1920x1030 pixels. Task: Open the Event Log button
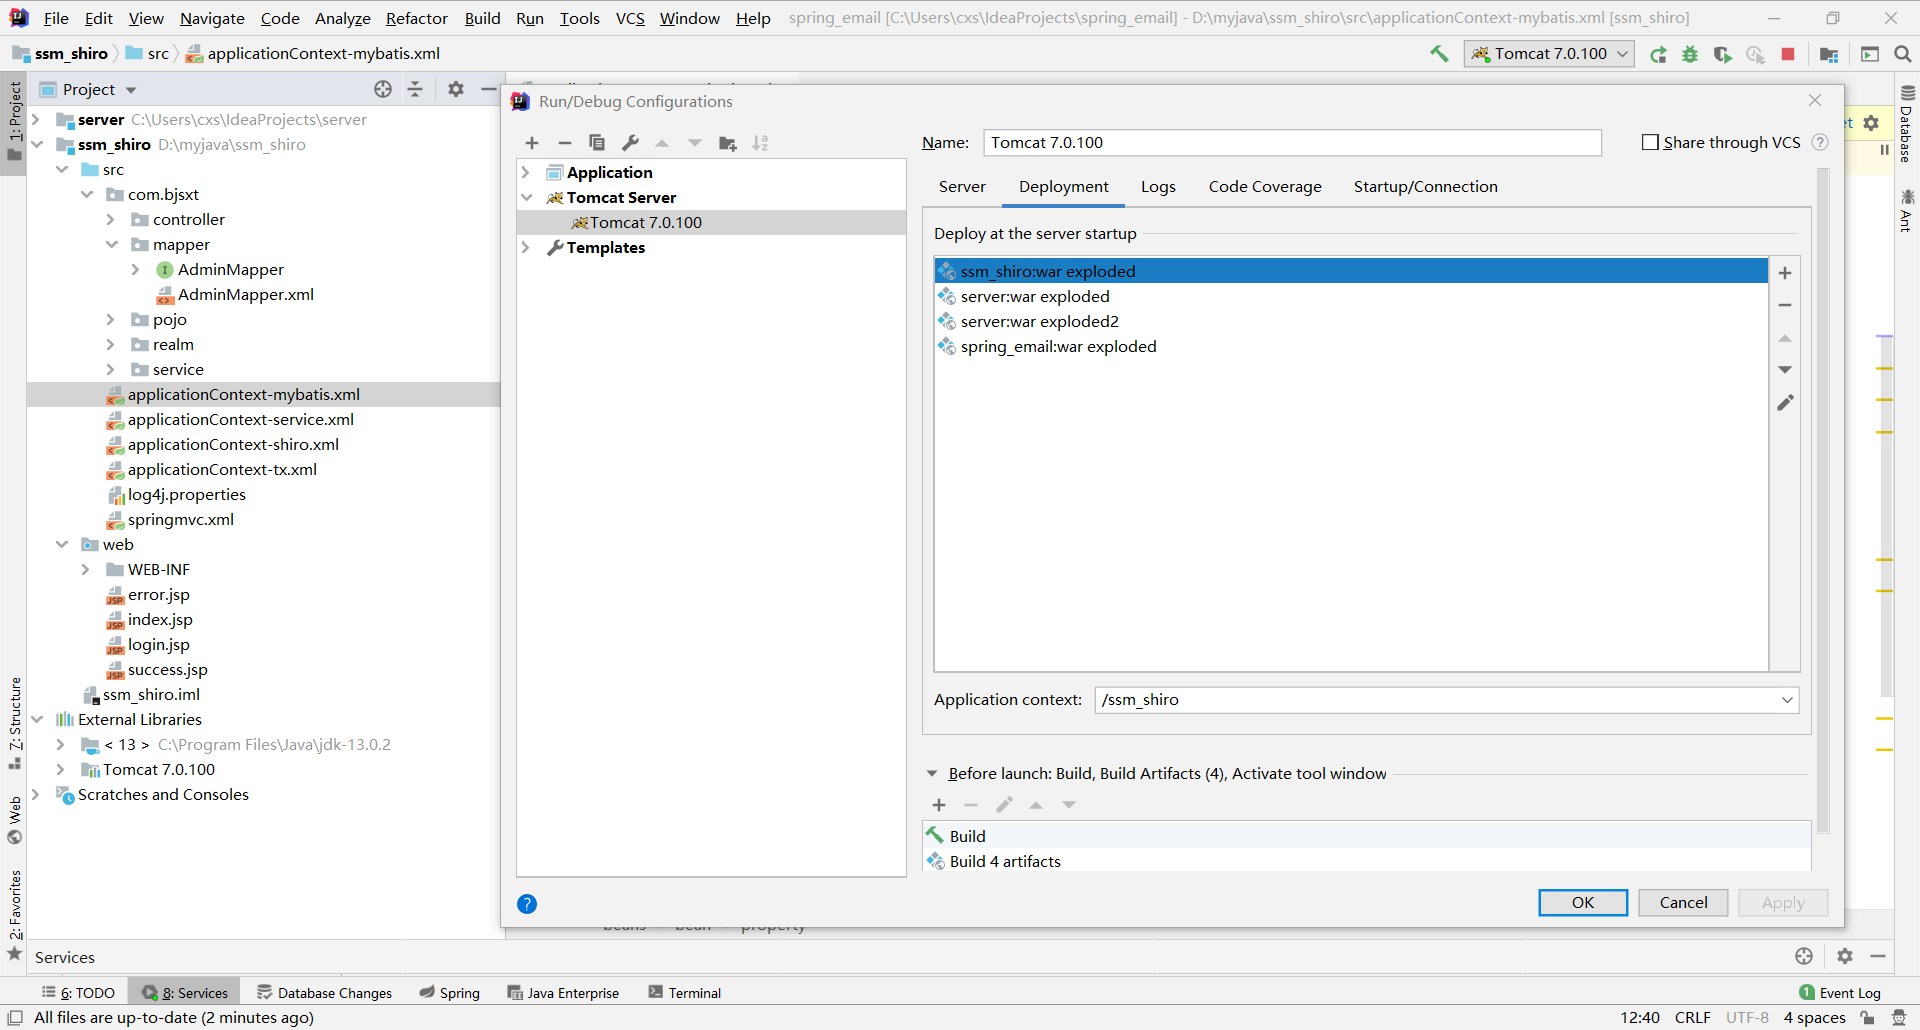pyautogui.click(x=1840, y=992)
